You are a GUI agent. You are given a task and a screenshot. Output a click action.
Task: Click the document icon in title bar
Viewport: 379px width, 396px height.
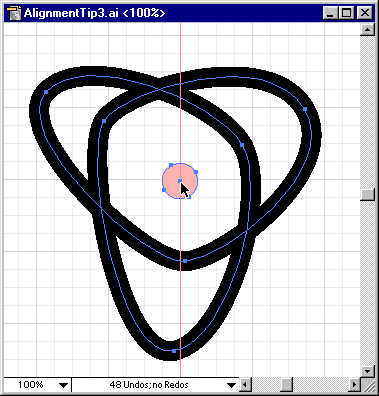click(x=14, y=13)
